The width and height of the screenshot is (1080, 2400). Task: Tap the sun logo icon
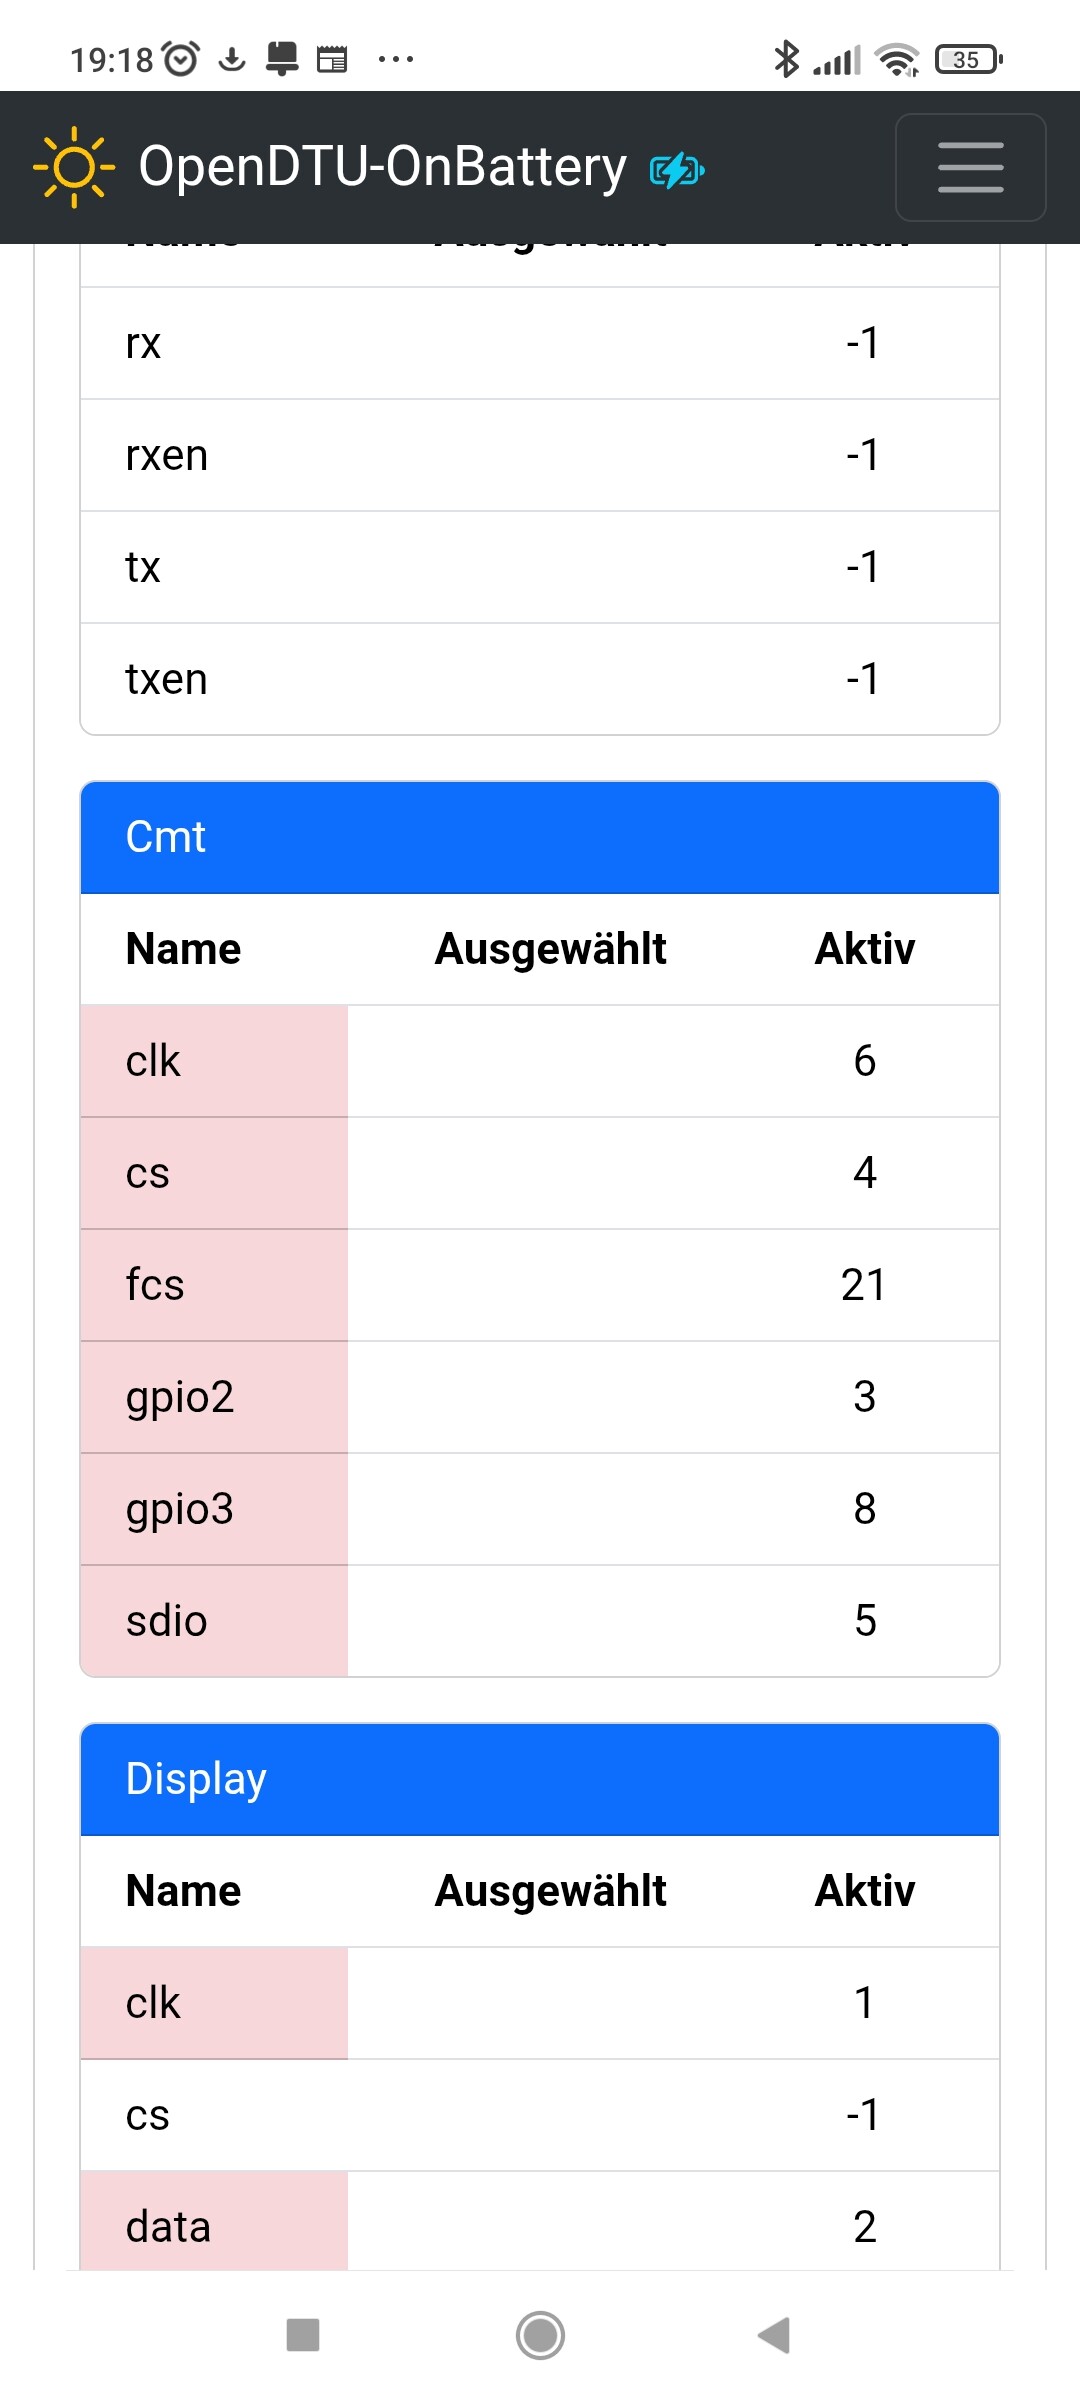click(74, 167)
